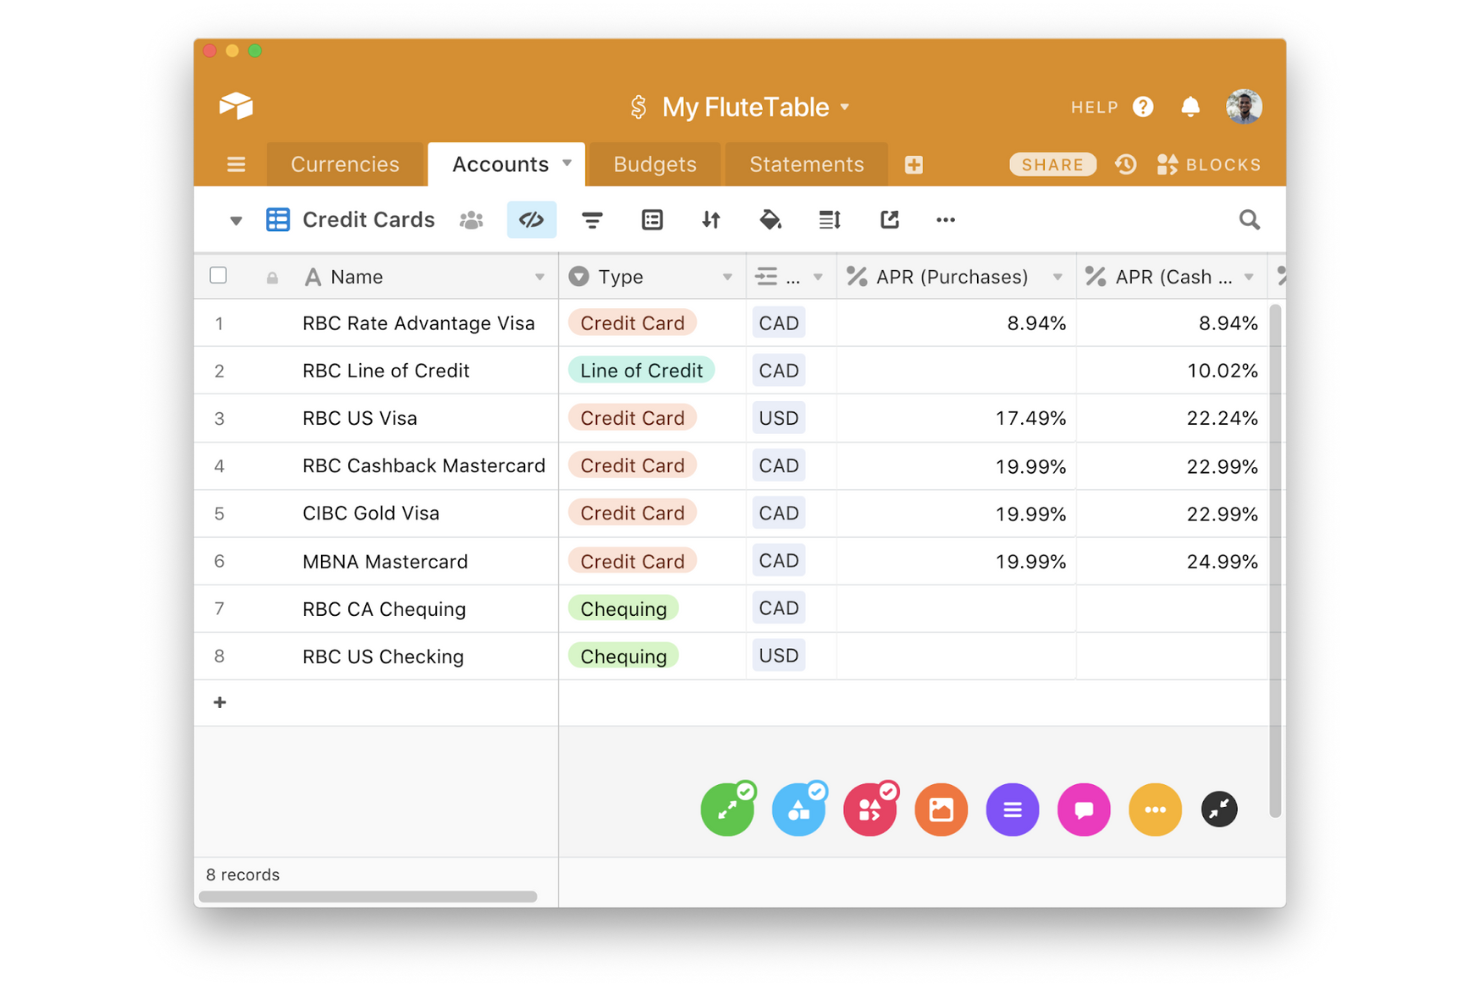This screenshot has height=987, width=1480.
Task: Click the orange image circle icon
Action: [941, 809]
